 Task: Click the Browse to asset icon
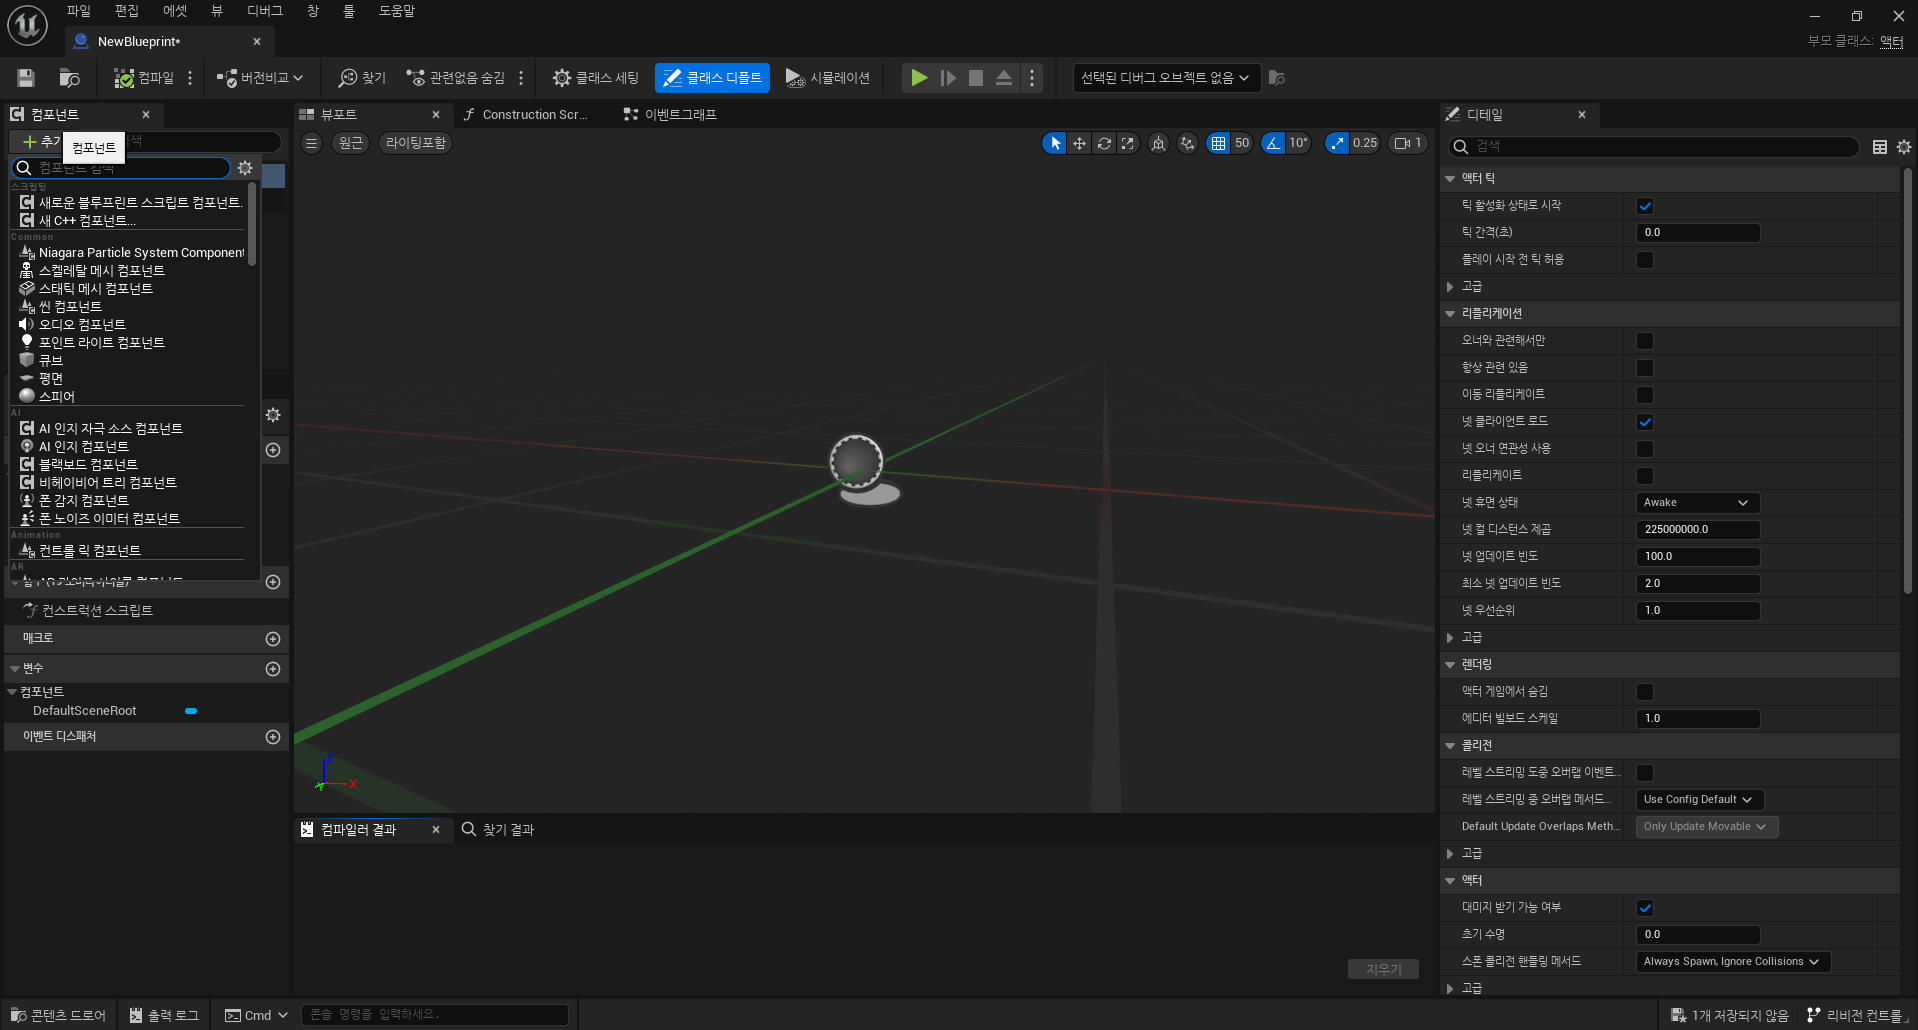coord(69,78)
